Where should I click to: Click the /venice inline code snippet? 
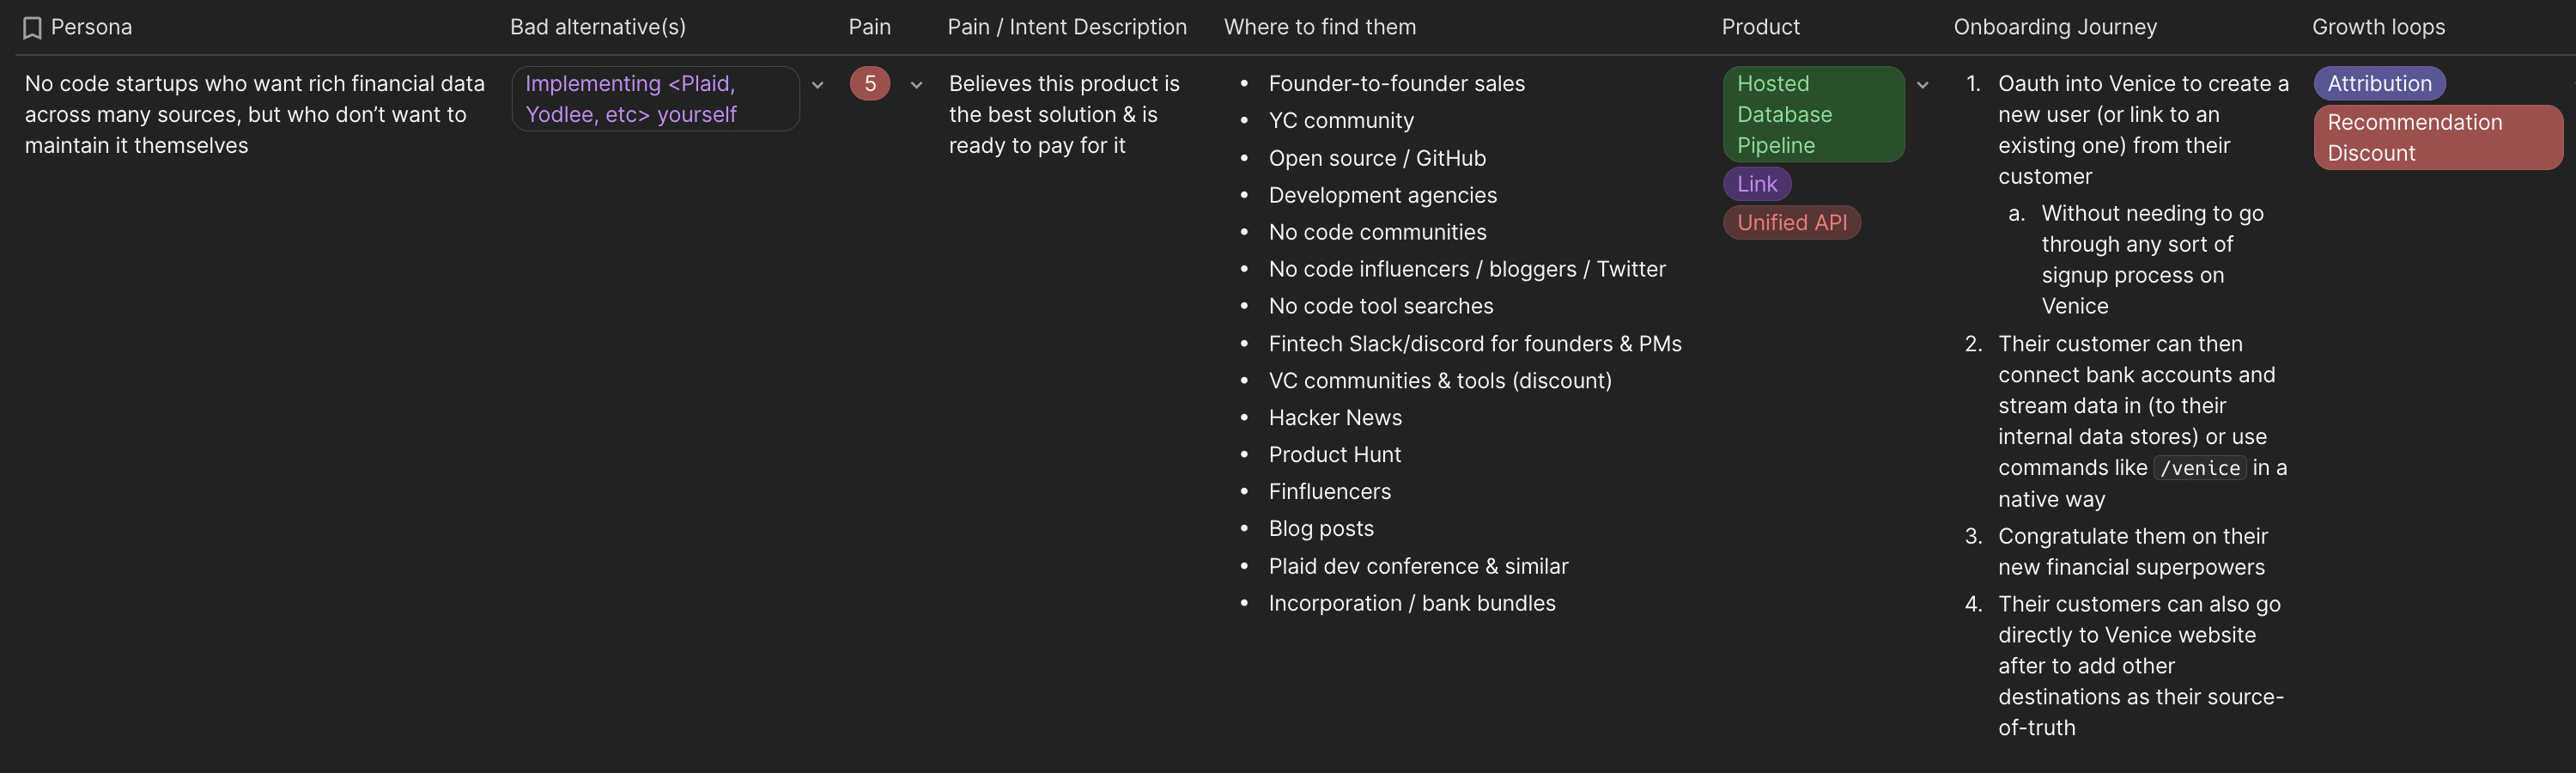click(x=2200, y=468)
